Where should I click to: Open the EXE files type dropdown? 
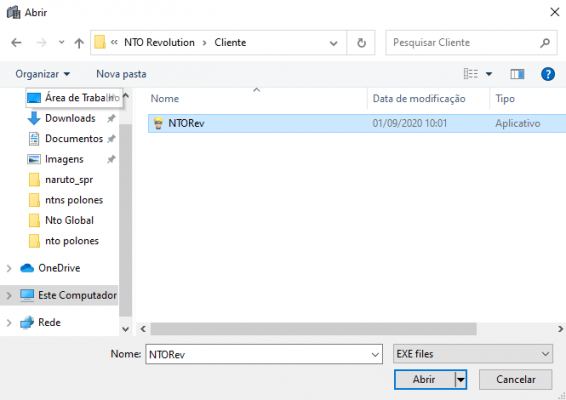pos(473,354)
